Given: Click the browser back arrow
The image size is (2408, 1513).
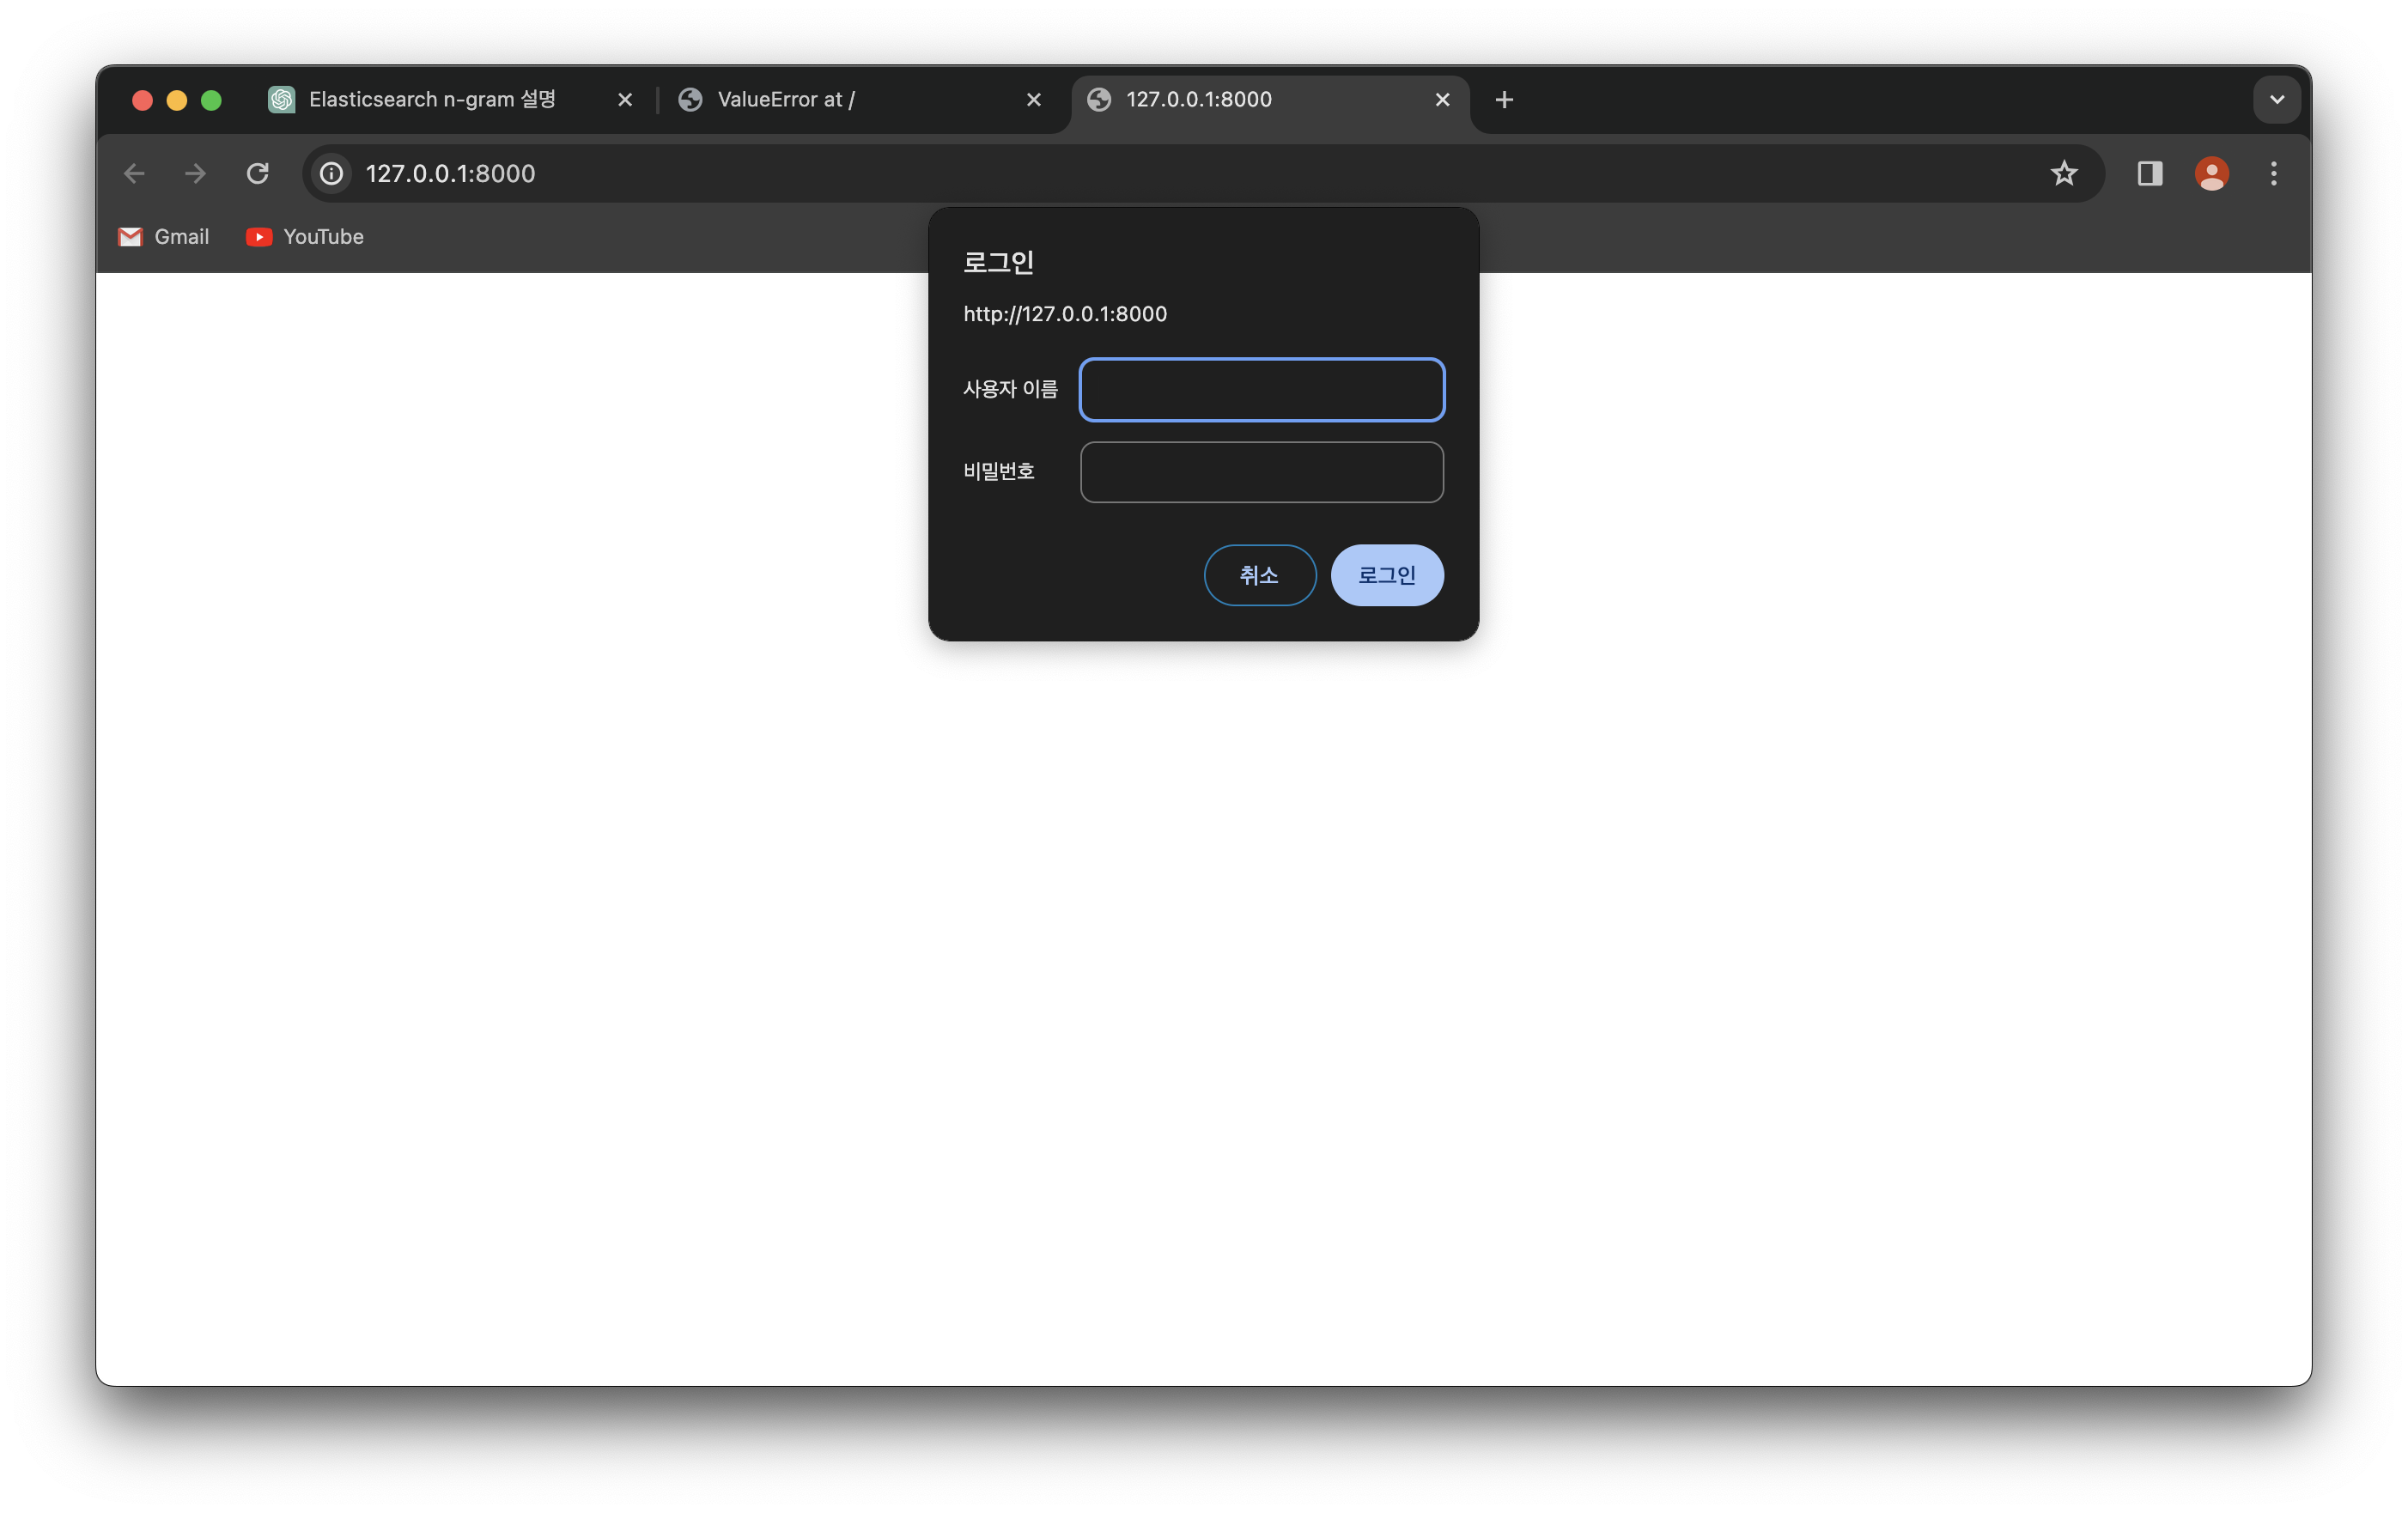Looking at the screenshot, I should [x=134, y=174].
